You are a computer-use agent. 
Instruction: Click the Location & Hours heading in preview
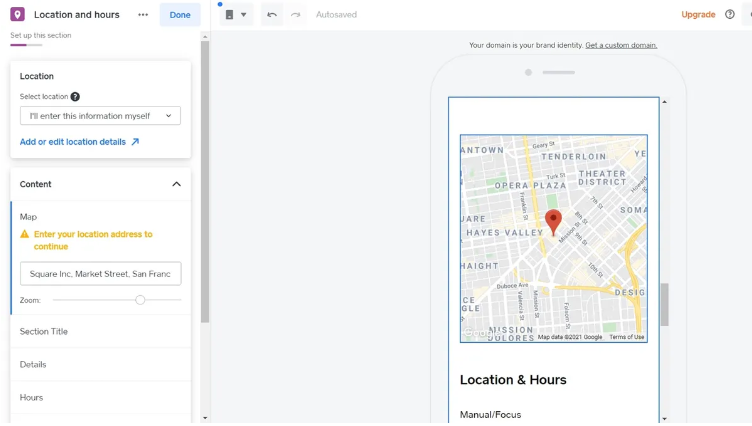pos(513,380)
